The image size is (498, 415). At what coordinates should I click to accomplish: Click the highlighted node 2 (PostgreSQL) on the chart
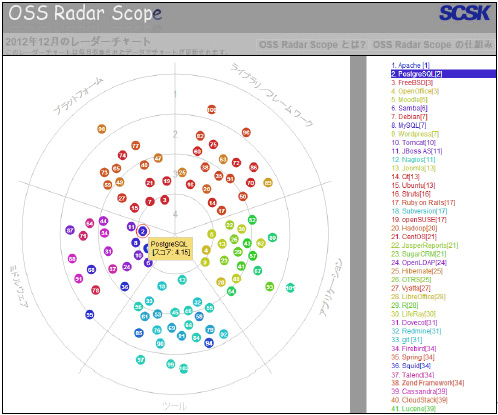[143, 231]
